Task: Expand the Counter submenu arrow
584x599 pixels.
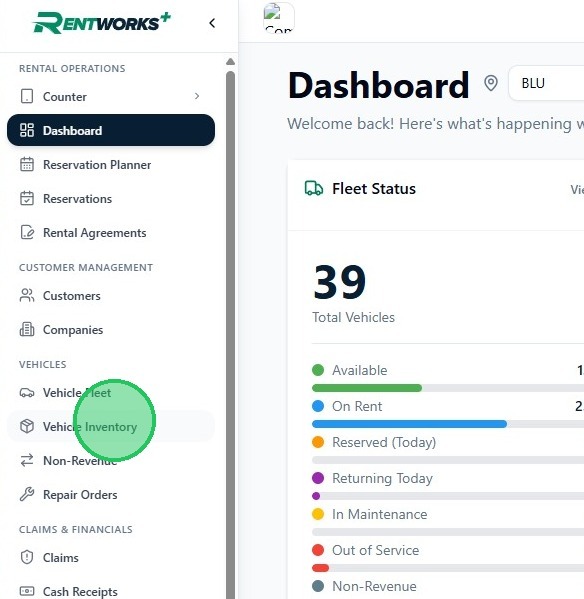Action: pyautogui.click(x=197, y=96)
